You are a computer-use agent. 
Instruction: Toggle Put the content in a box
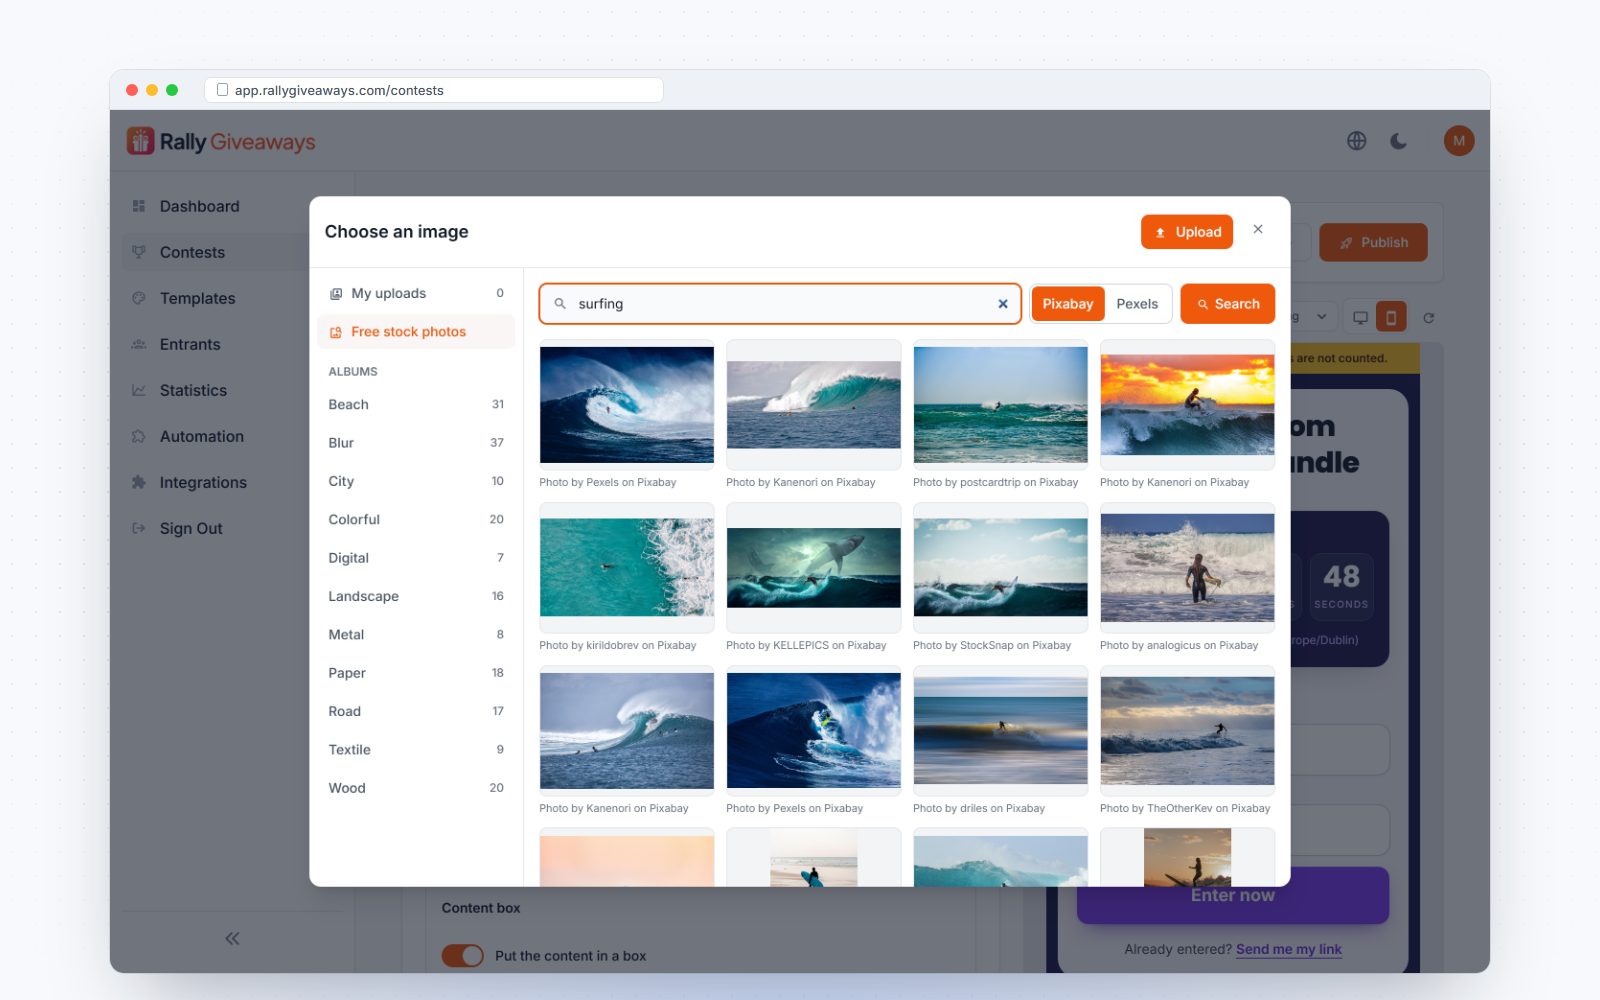pos(462,955)
